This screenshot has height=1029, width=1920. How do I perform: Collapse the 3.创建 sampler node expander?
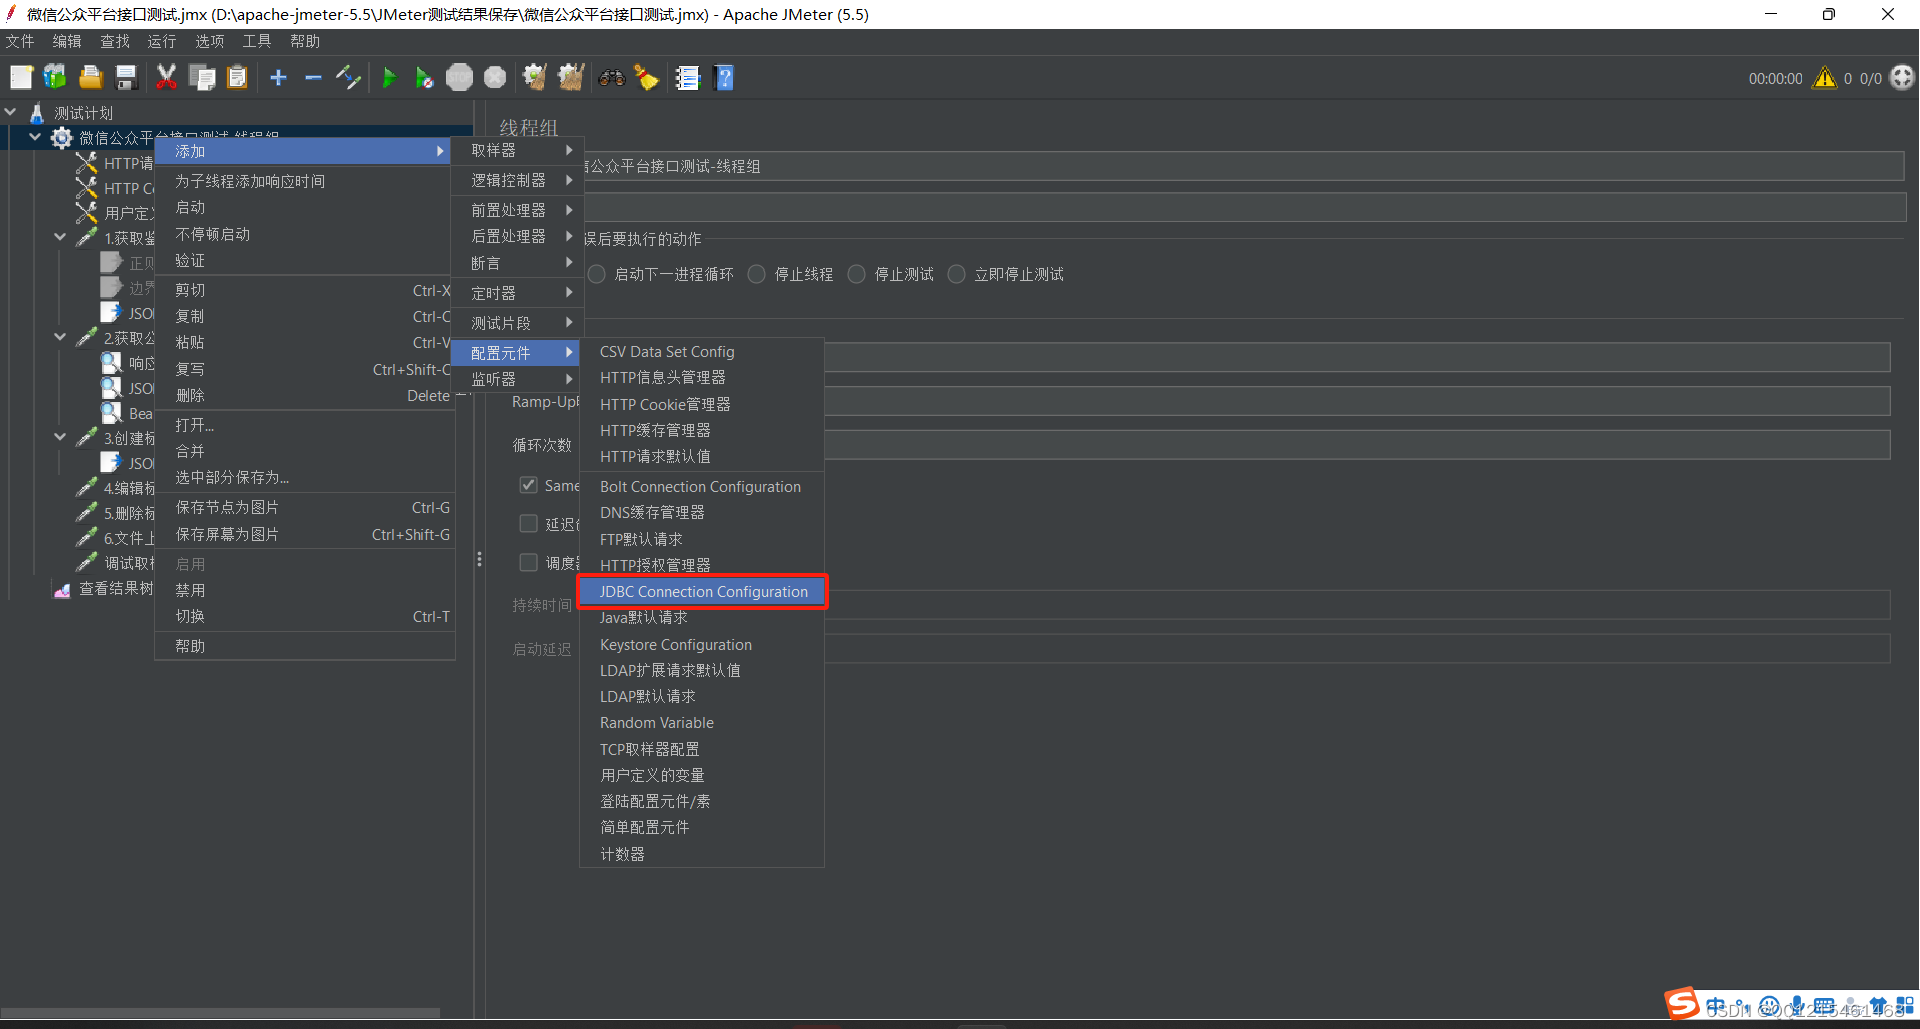[60, 437]
